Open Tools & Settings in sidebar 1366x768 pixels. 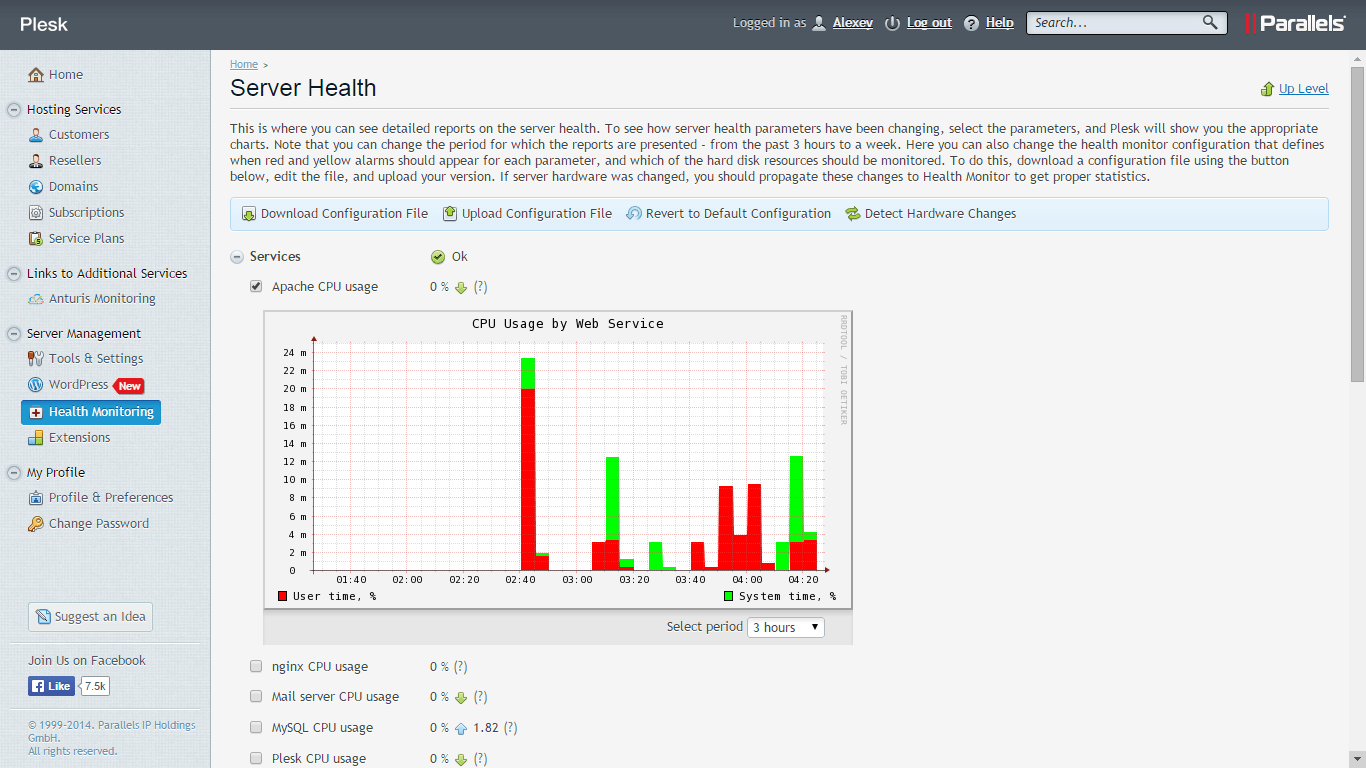click(x=95, y=358)
